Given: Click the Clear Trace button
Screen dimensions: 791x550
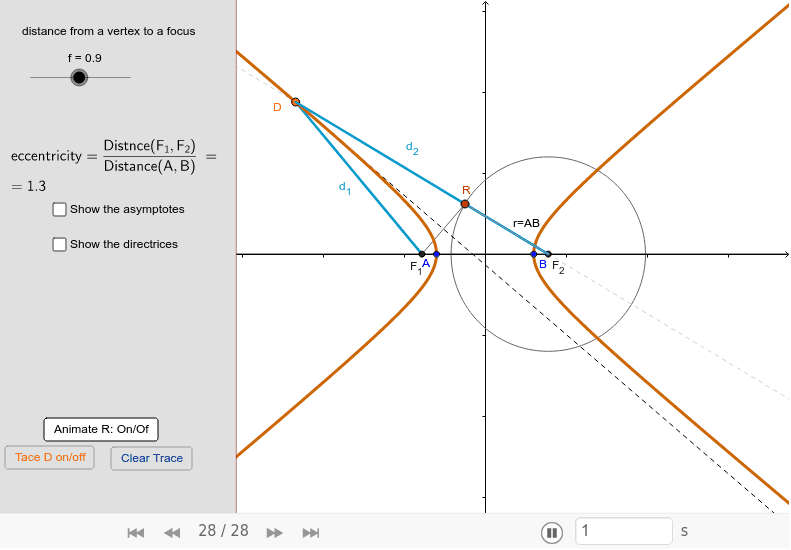Looking at the screenshot, I should click(151, 458).
